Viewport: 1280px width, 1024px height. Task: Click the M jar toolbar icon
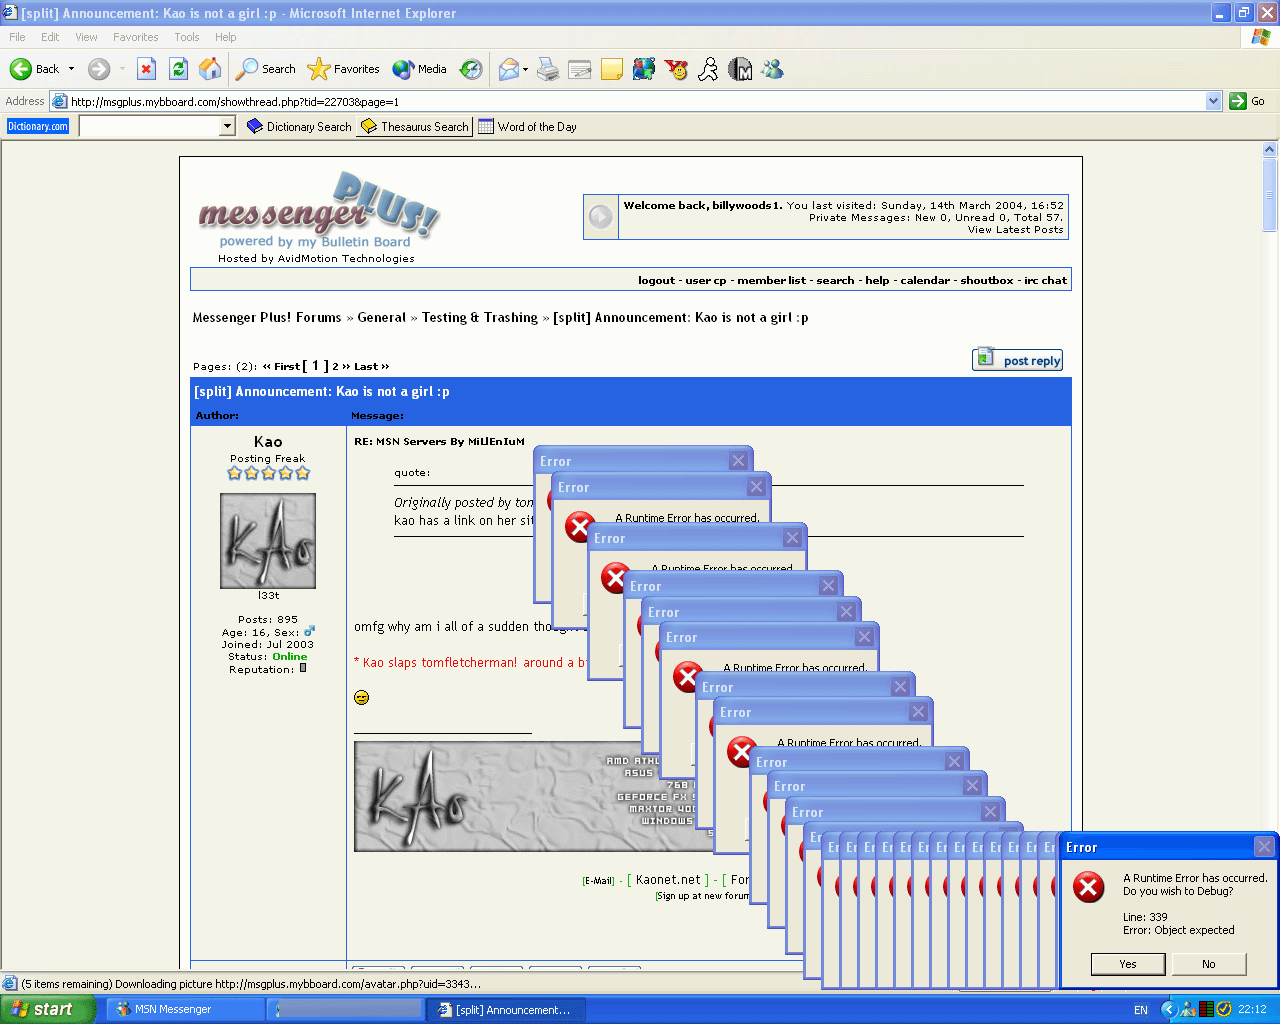[x=740, y=69]
